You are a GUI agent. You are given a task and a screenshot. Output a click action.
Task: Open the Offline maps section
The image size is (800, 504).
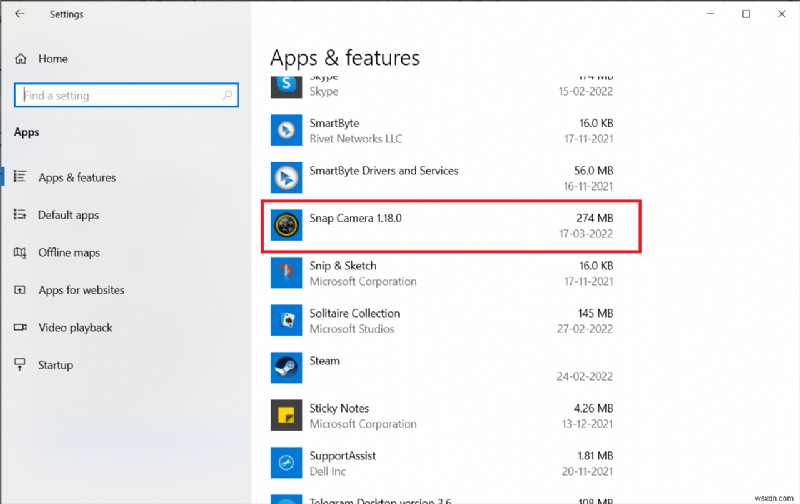pyautogui.click(x=68, y=252)
